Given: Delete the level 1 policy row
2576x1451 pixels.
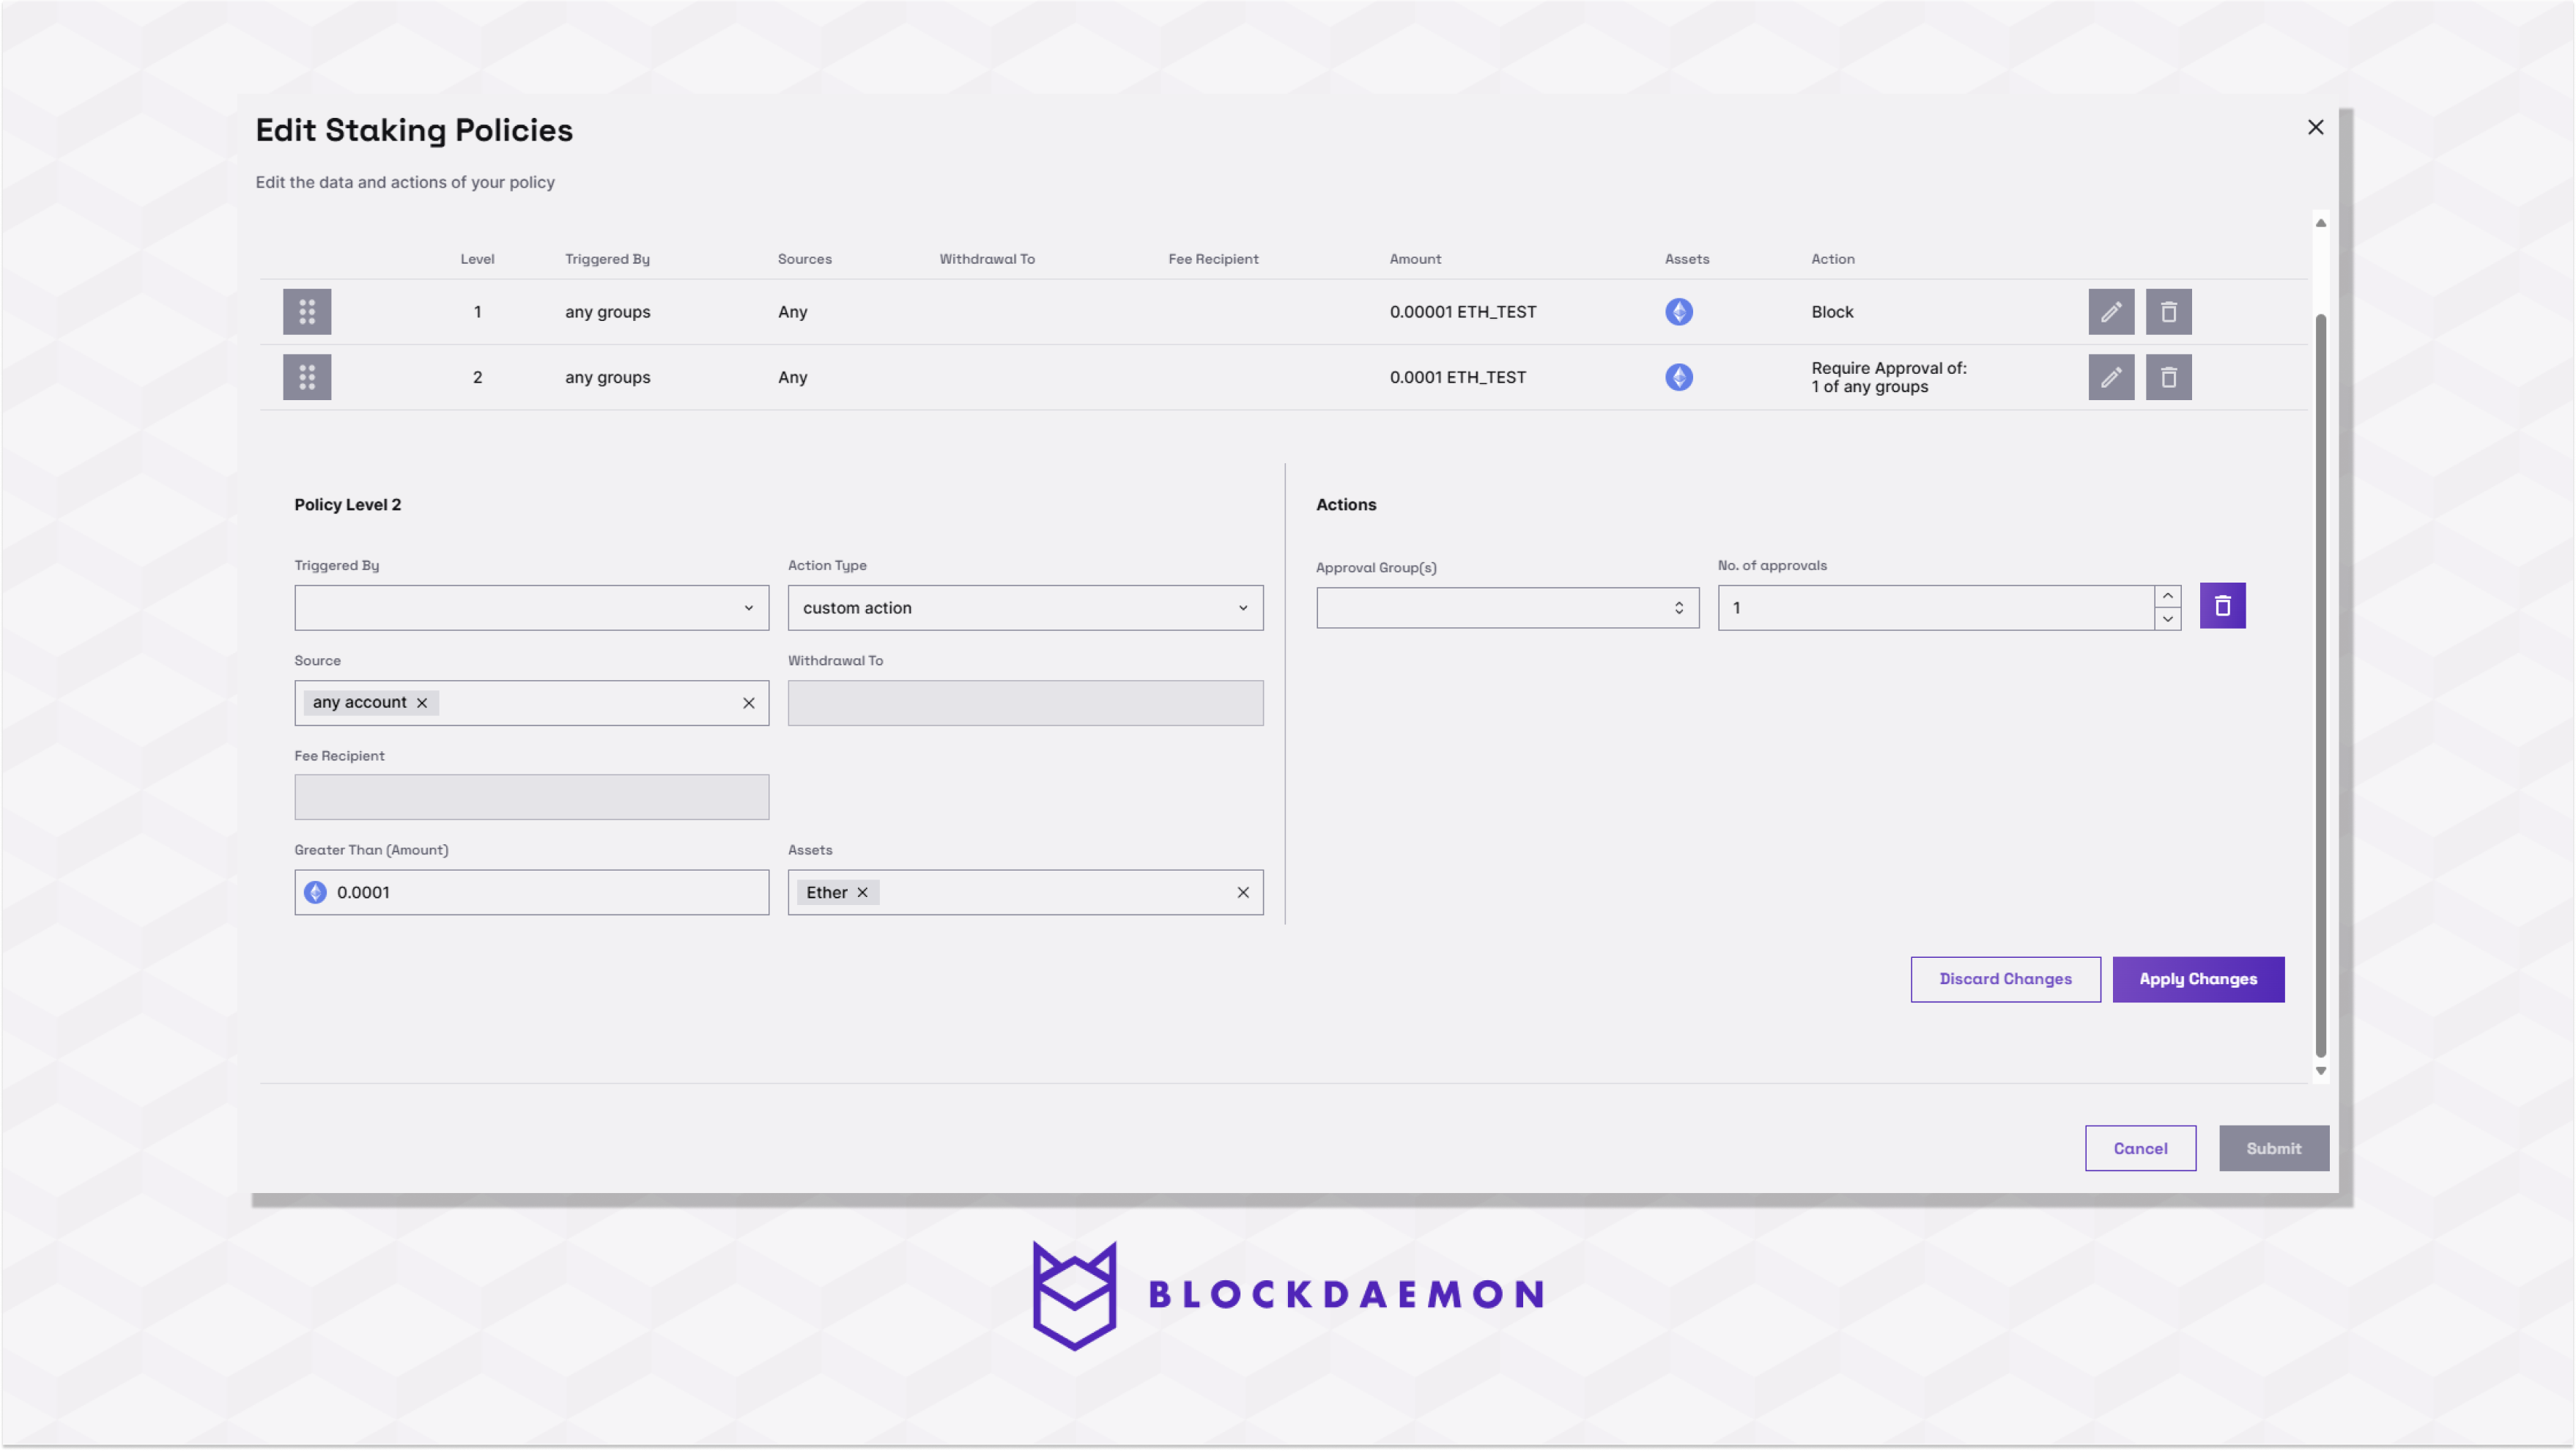Looking at the screenshot, I should [2167, 312].
